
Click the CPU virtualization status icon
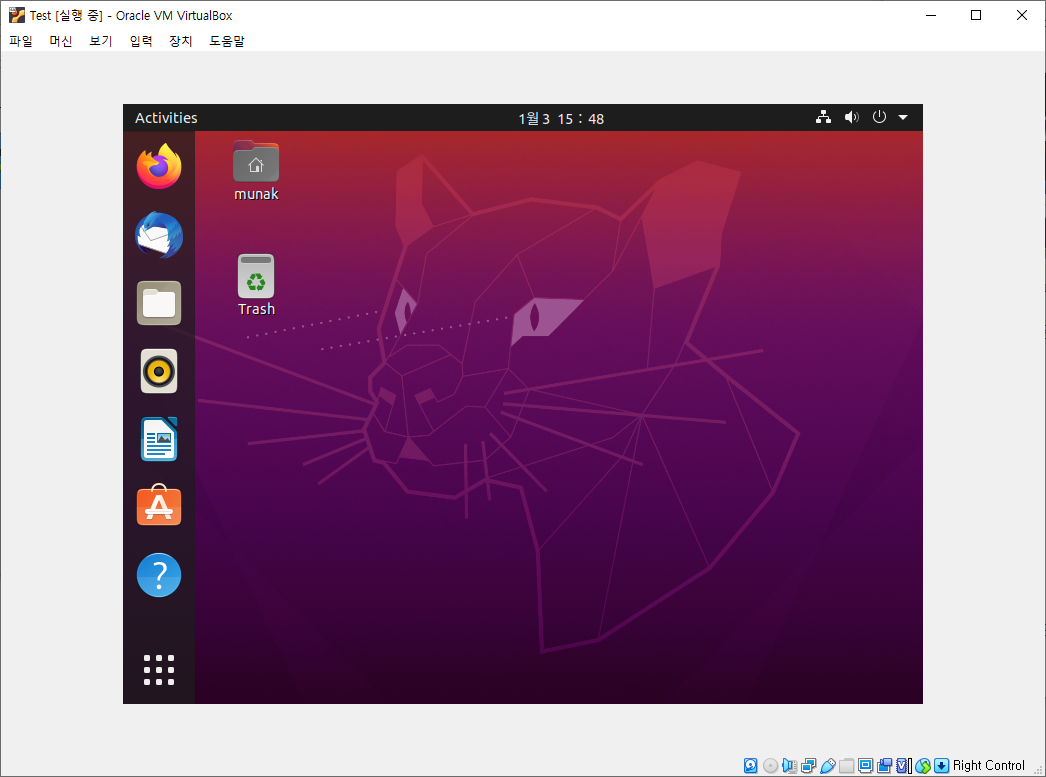click(x=904, y=766)
